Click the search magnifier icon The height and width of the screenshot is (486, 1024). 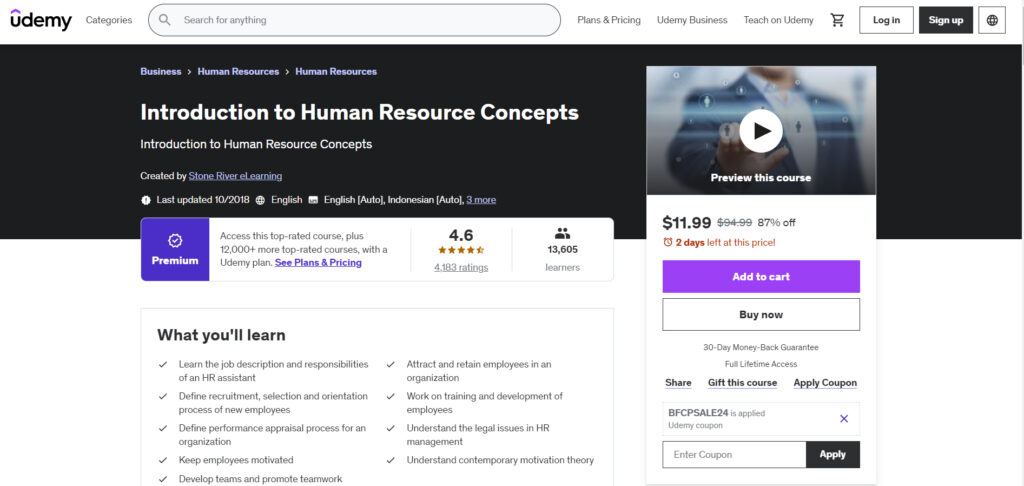[165, 20]
